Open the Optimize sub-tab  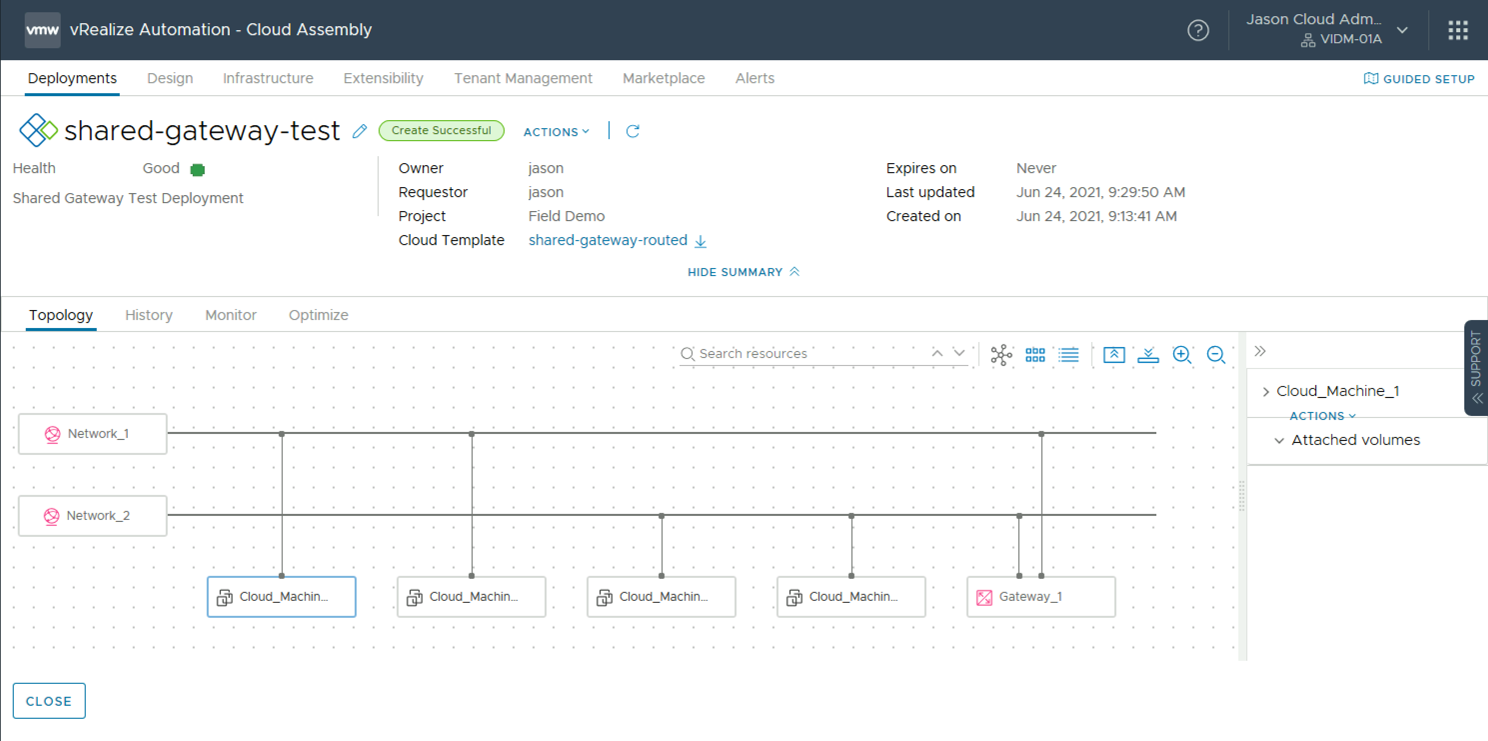[319, 315]
